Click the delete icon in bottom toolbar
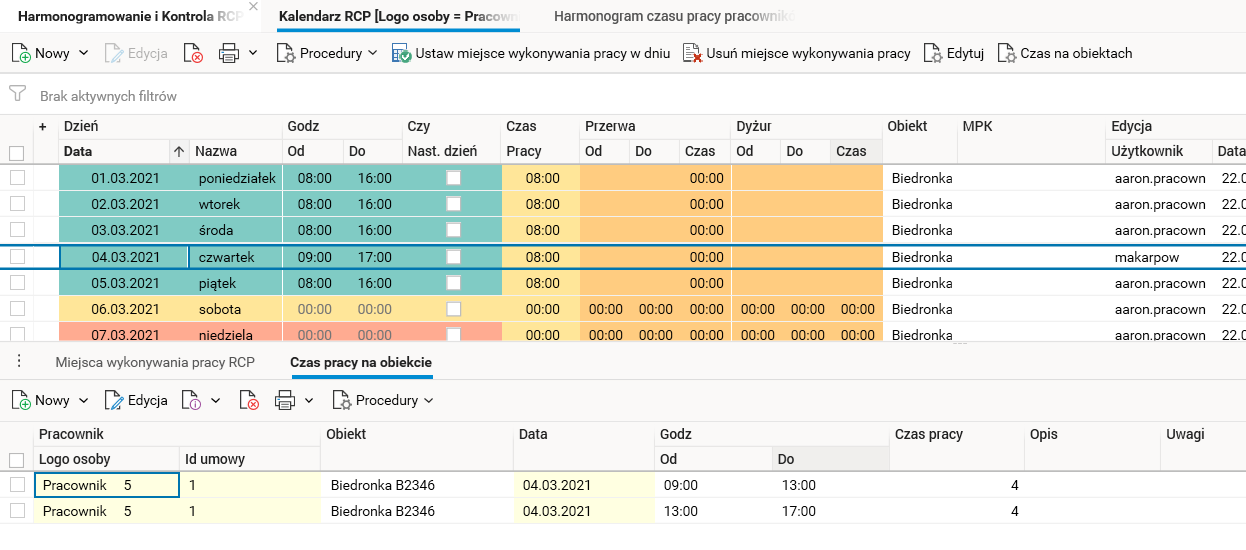This screenshot has width=1246, height=550. click(x=249, y=400)
